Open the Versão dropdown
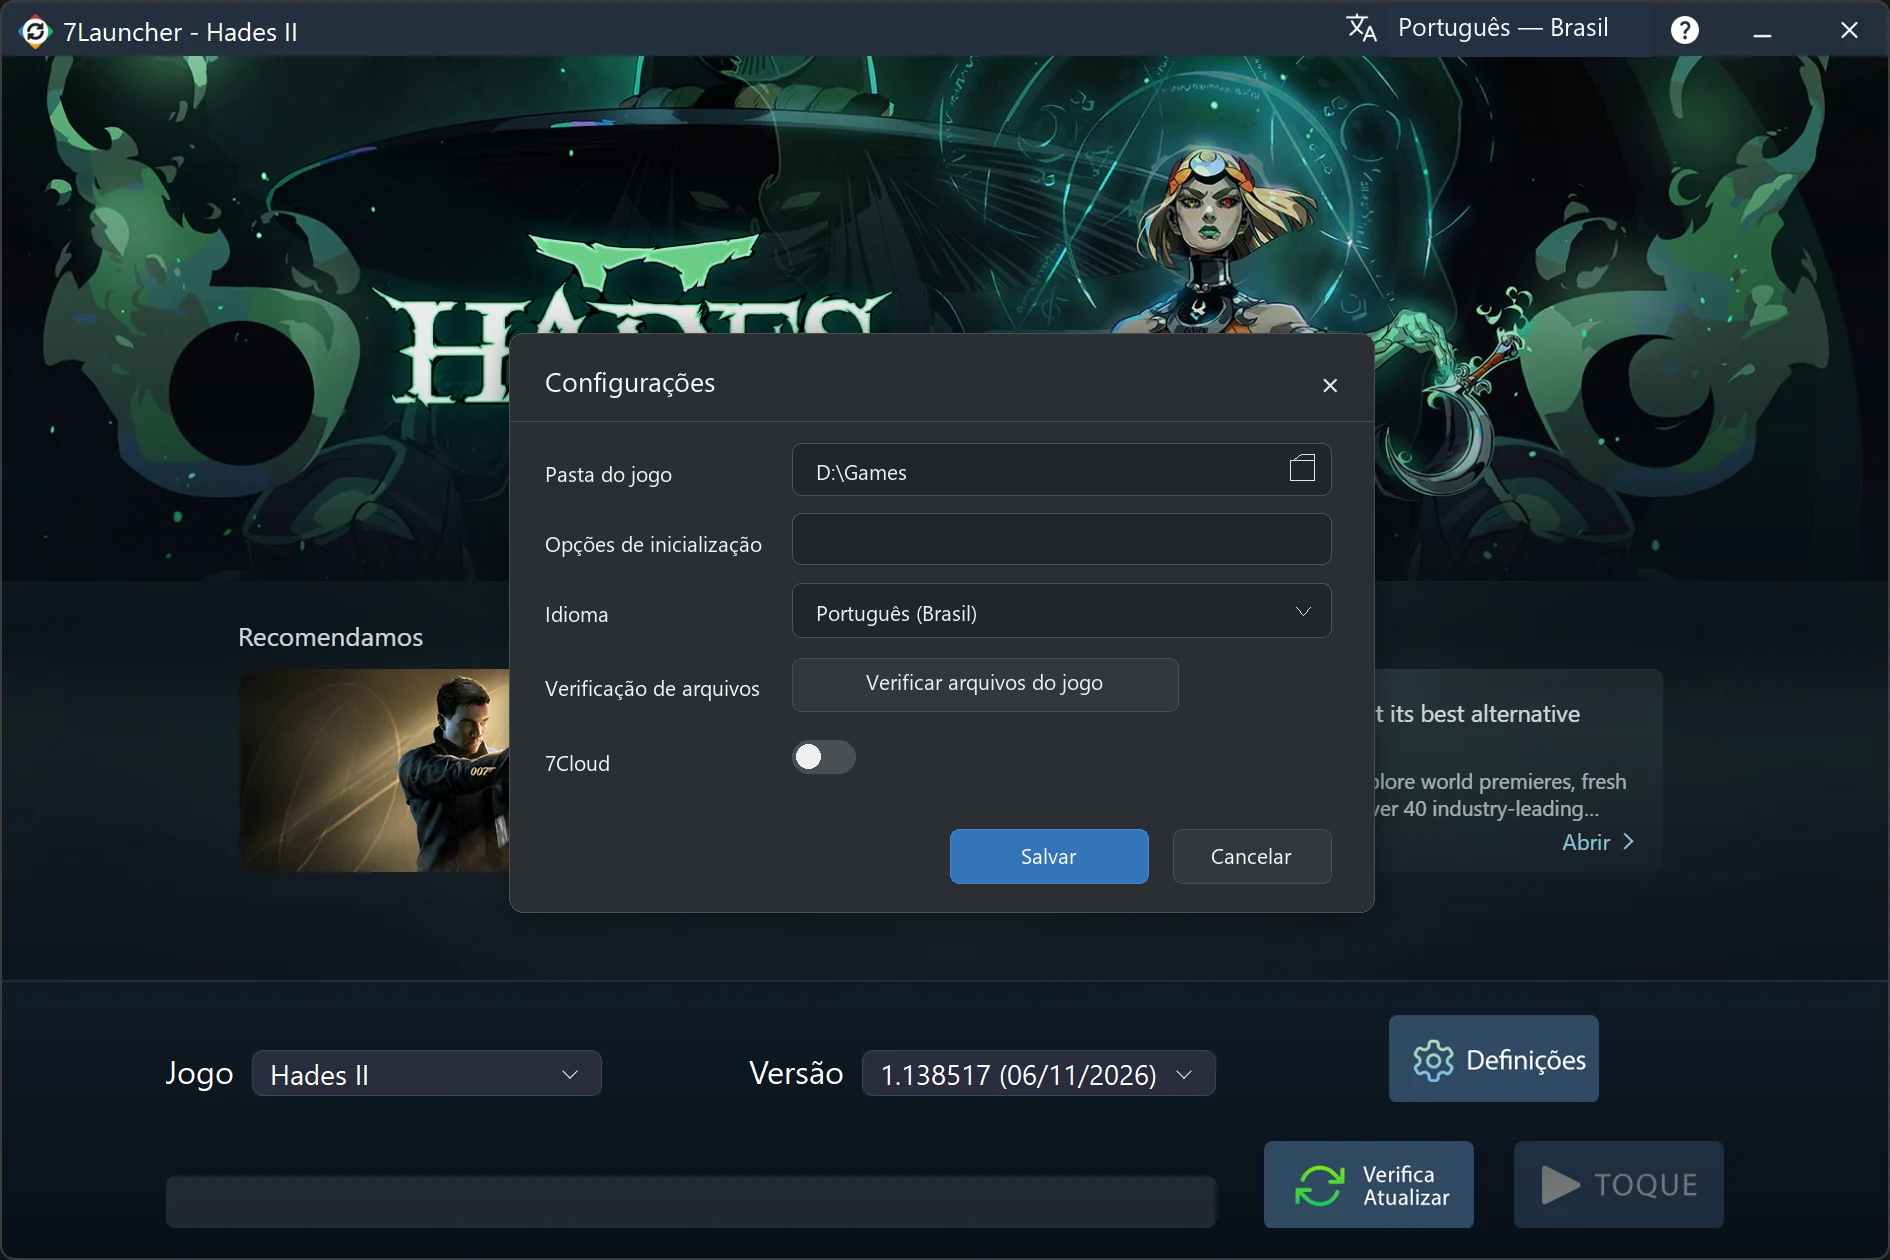The height and width of the screenshot is (1260, 1890). pos(1038,1074)
